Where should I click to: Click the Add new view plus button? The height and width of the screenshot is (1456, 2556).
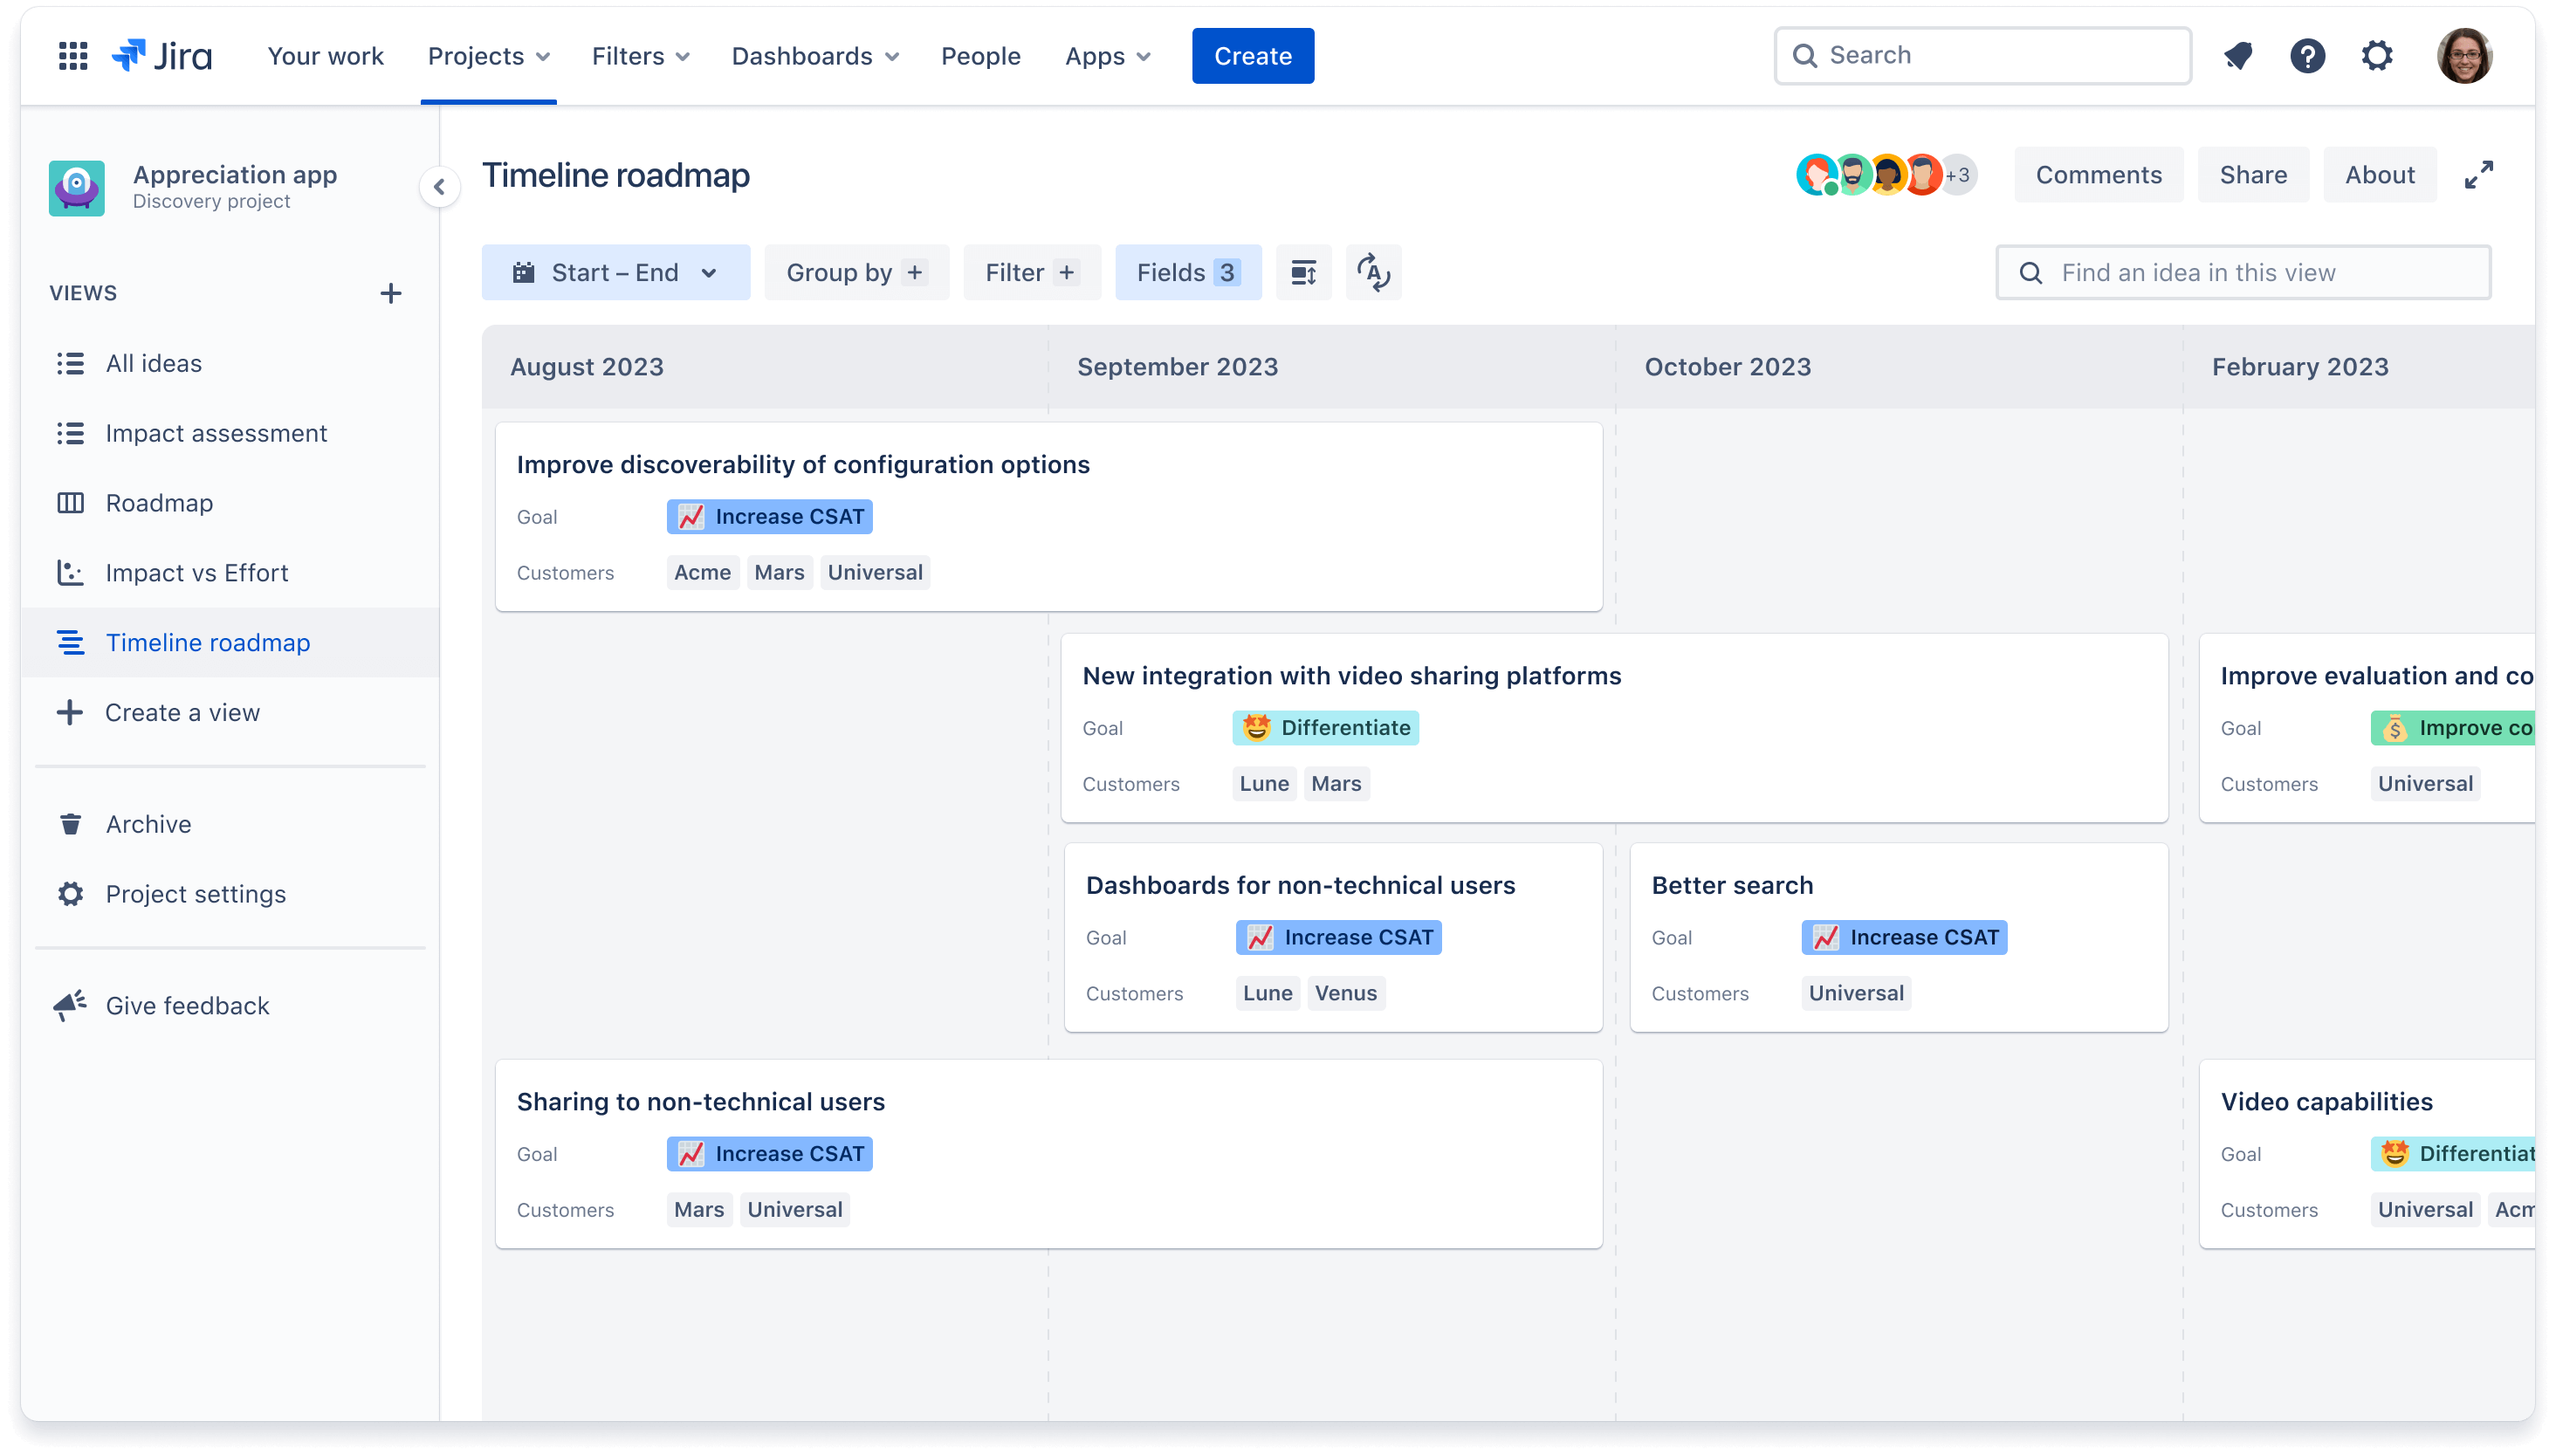[391, 293]
